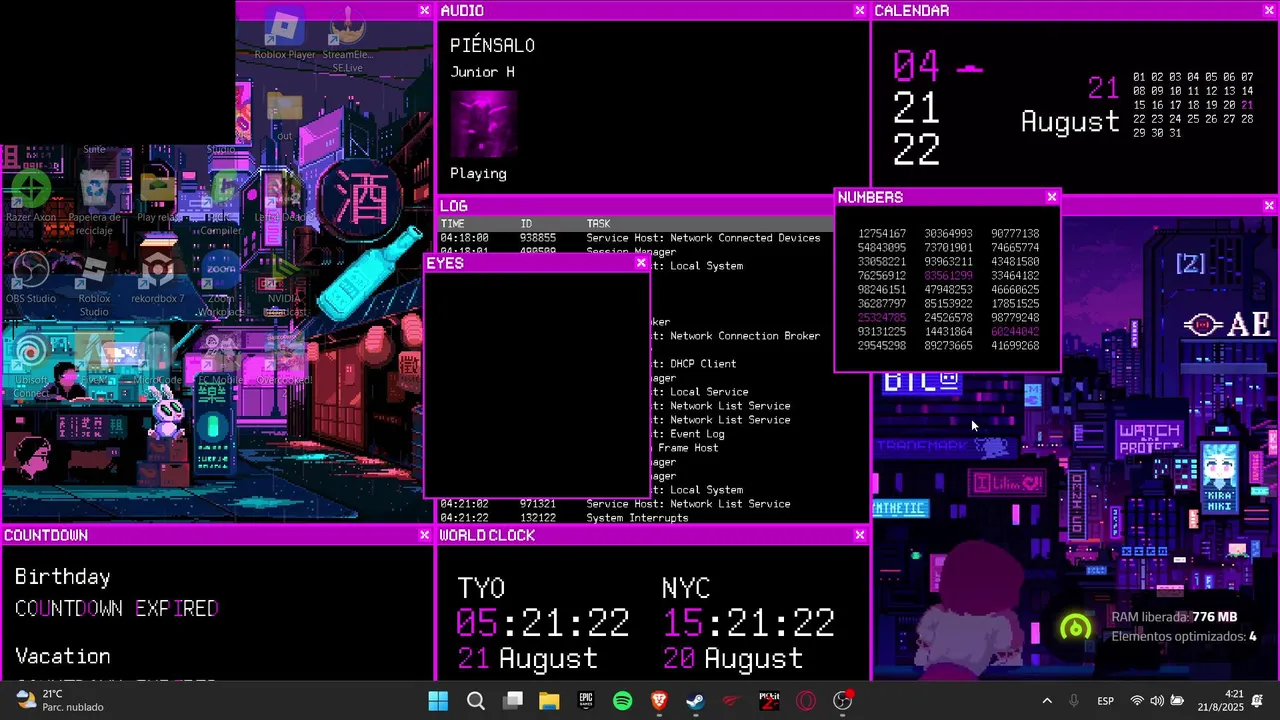Click the song title 'PIÉNSALO'

click(x=492, y=45)
